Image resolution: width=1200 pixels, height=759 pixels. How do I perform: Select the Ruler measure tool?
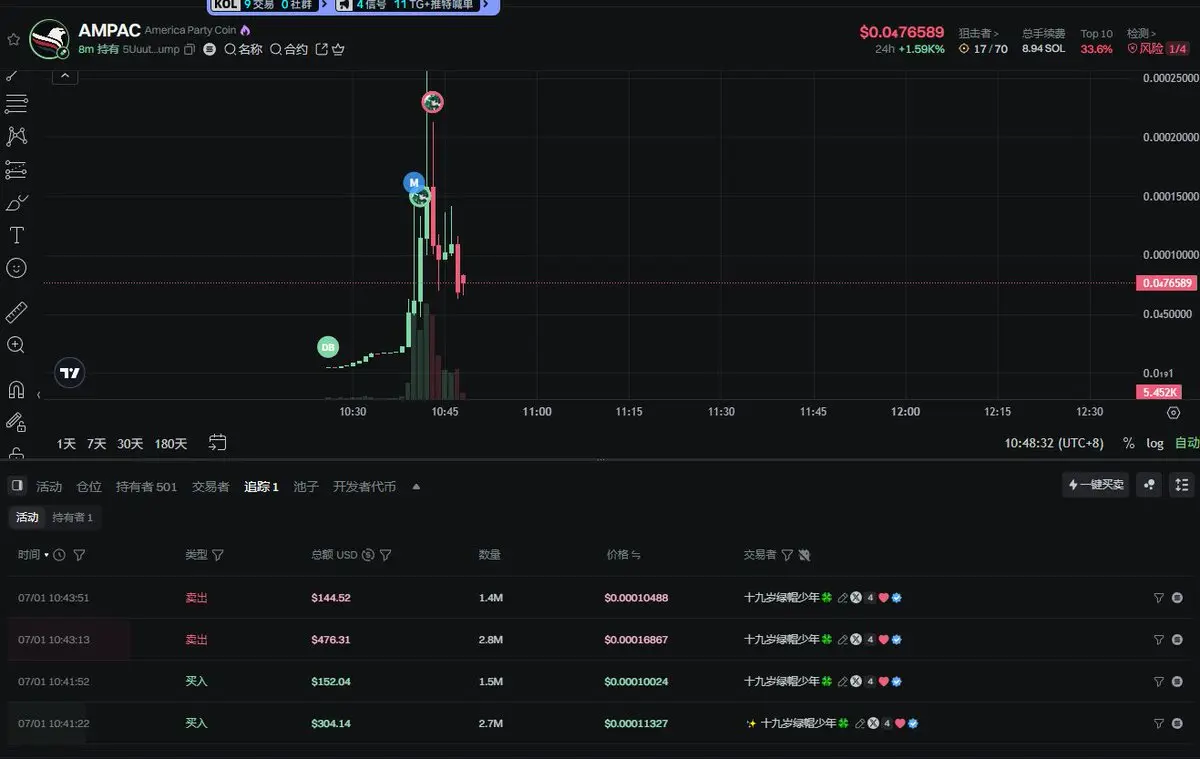(x=16, y=313)
